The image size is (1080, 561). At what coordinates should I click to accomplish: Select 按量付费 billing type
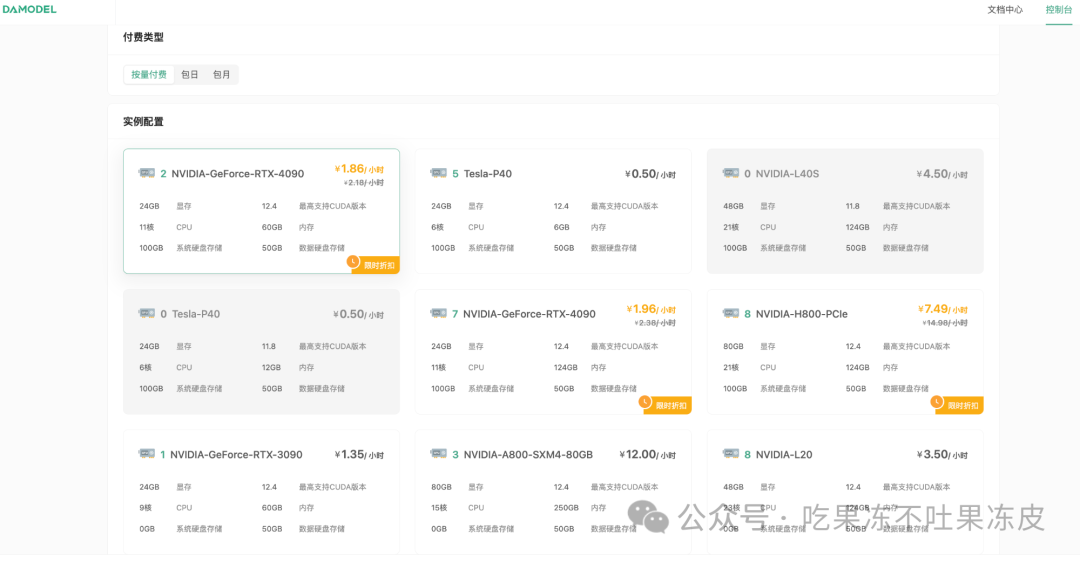(x=149, y=74)
